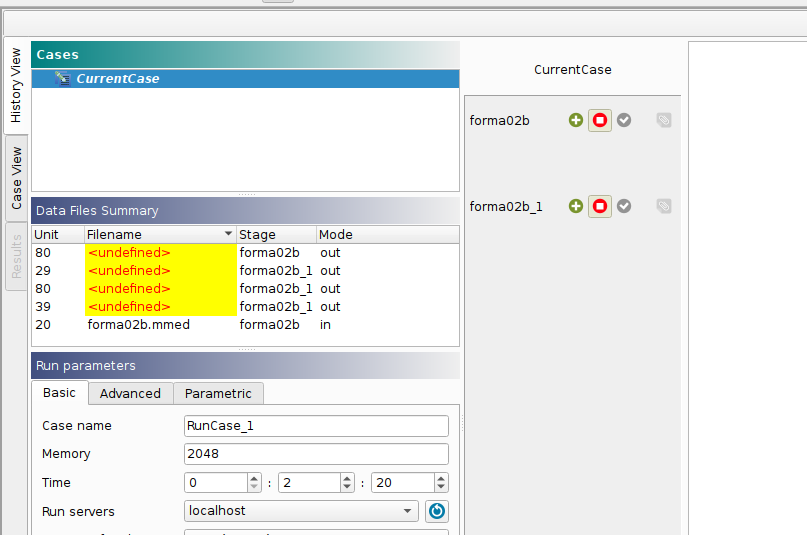Switch to Case View side tab
807x535 pixels.
(x=17, y=179)
